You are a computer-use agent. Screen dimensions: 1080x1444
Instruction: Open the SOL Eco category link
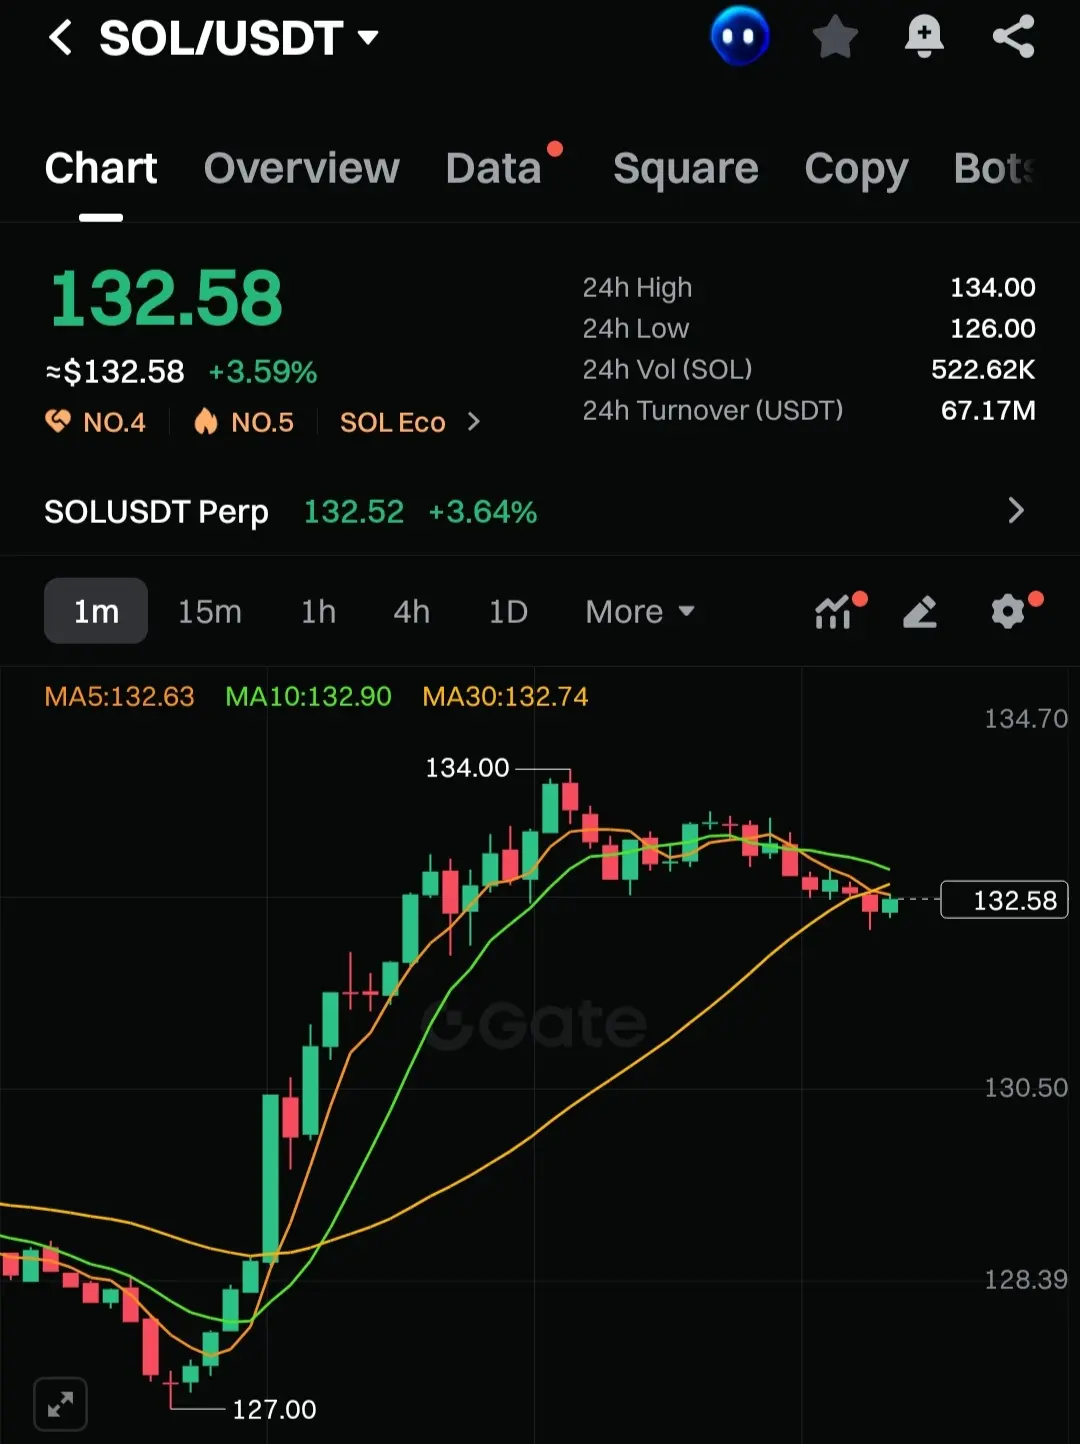click(x=392, y=422)
